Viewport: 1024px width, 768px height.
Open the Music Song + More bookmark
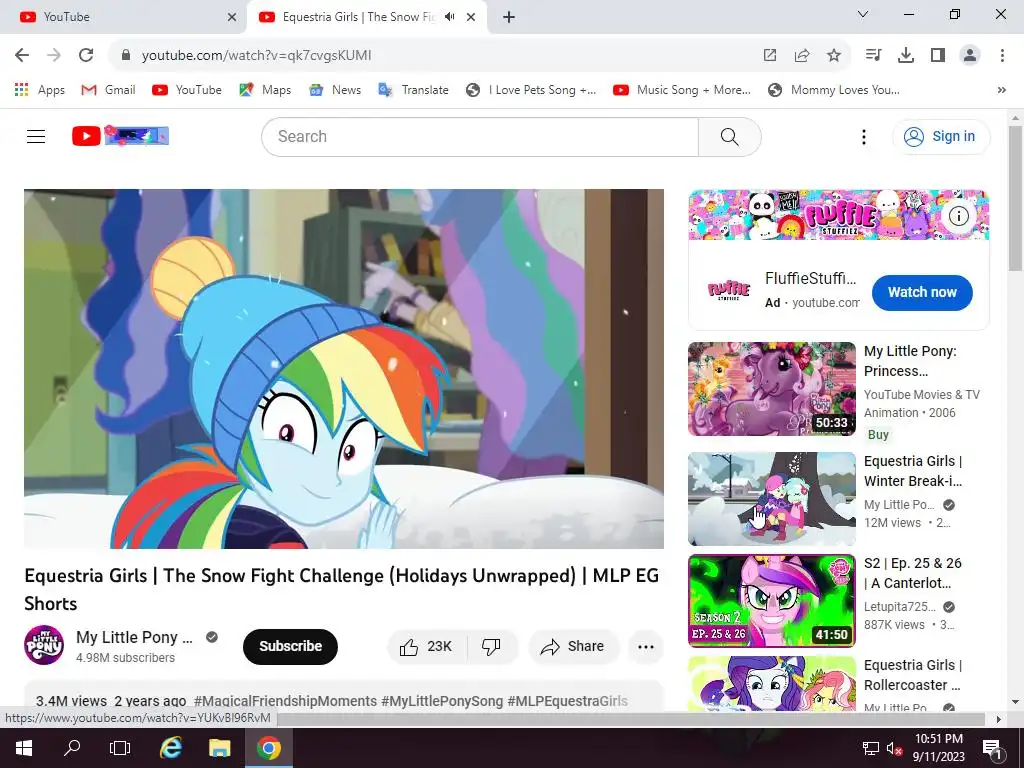tap(682, 90)
